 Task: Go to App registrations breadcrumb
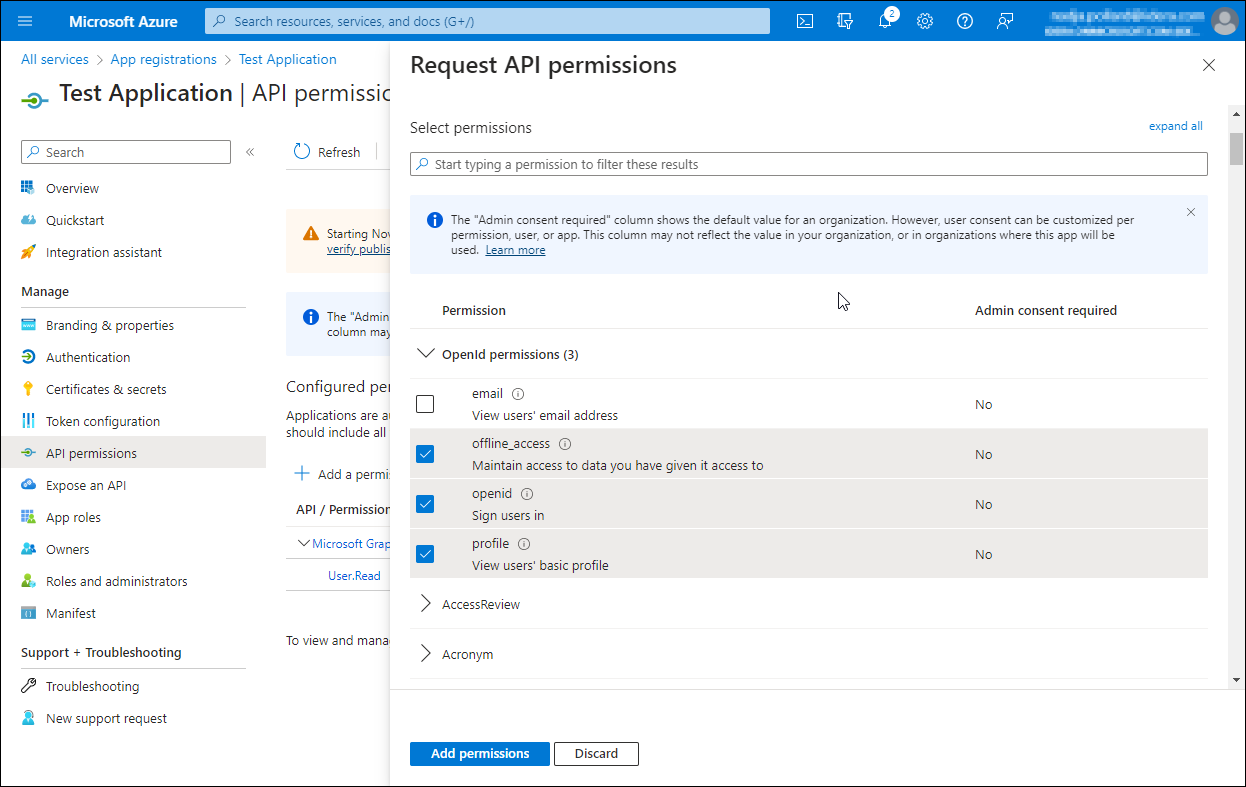tap(164, 60)
